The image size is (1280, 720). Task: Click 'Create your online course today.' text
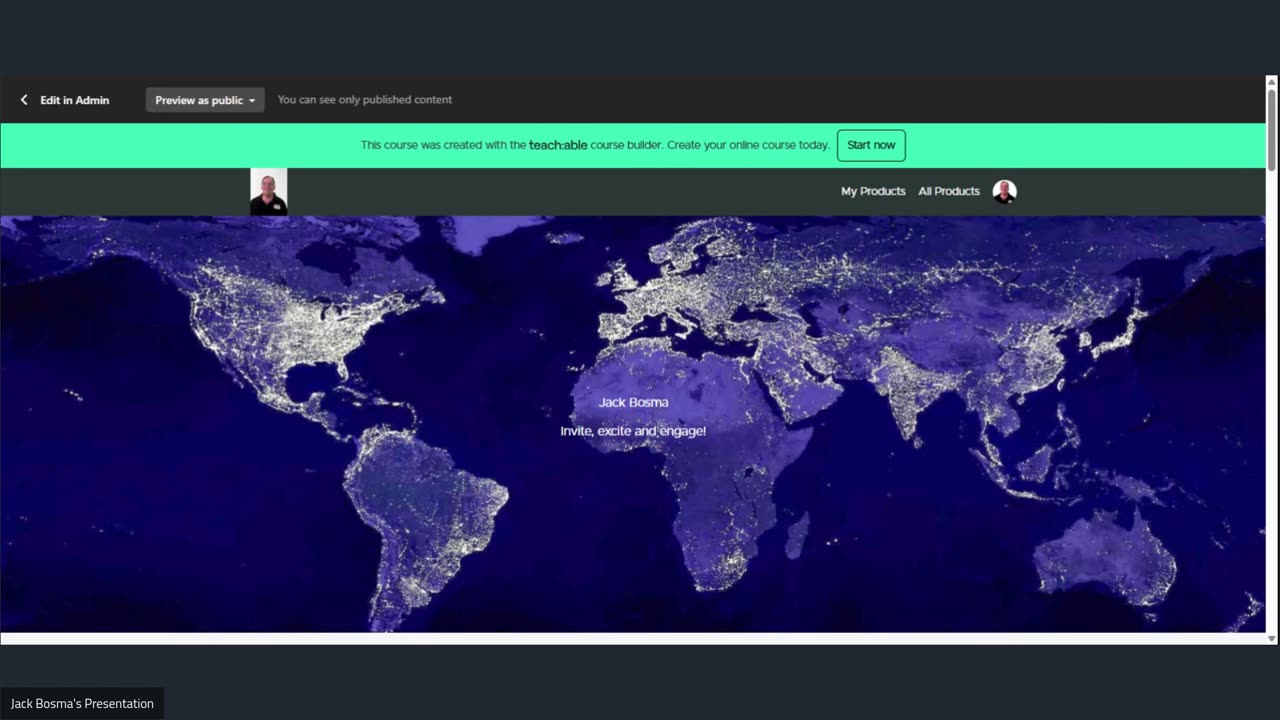pos(748,145)
